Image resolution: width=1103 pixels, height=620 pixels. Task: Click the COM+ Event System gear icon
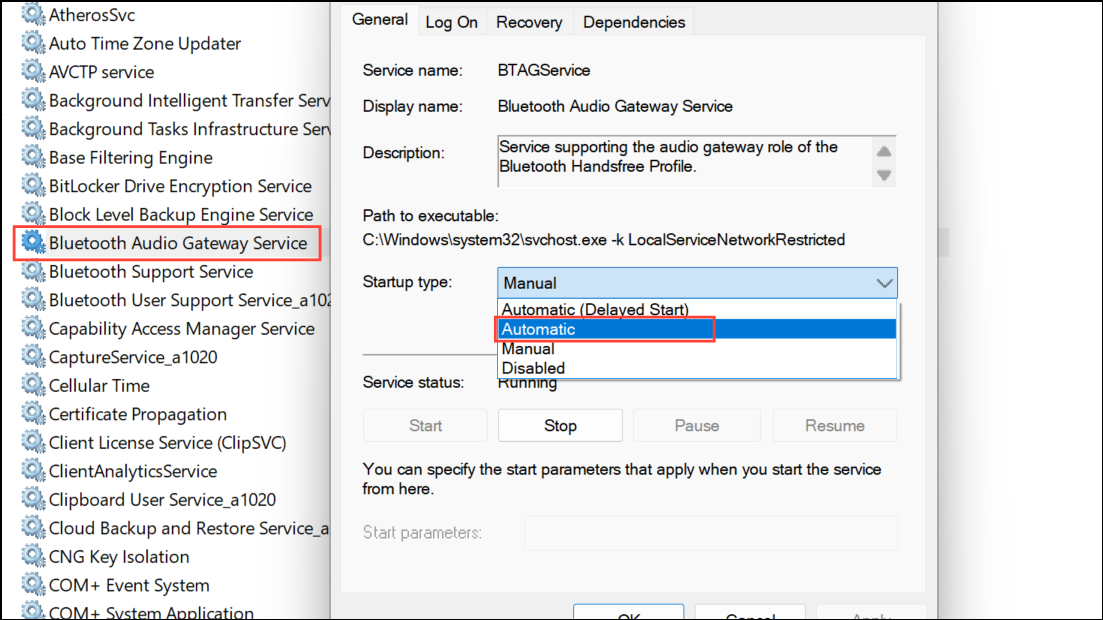pyautogui.click(x=32, y=584)
